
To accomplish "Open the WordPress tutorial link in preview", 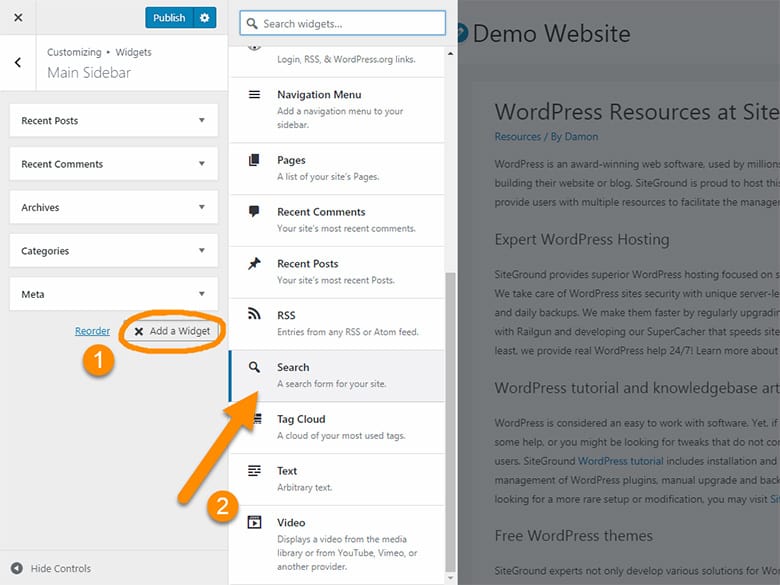I will point(620,461).
